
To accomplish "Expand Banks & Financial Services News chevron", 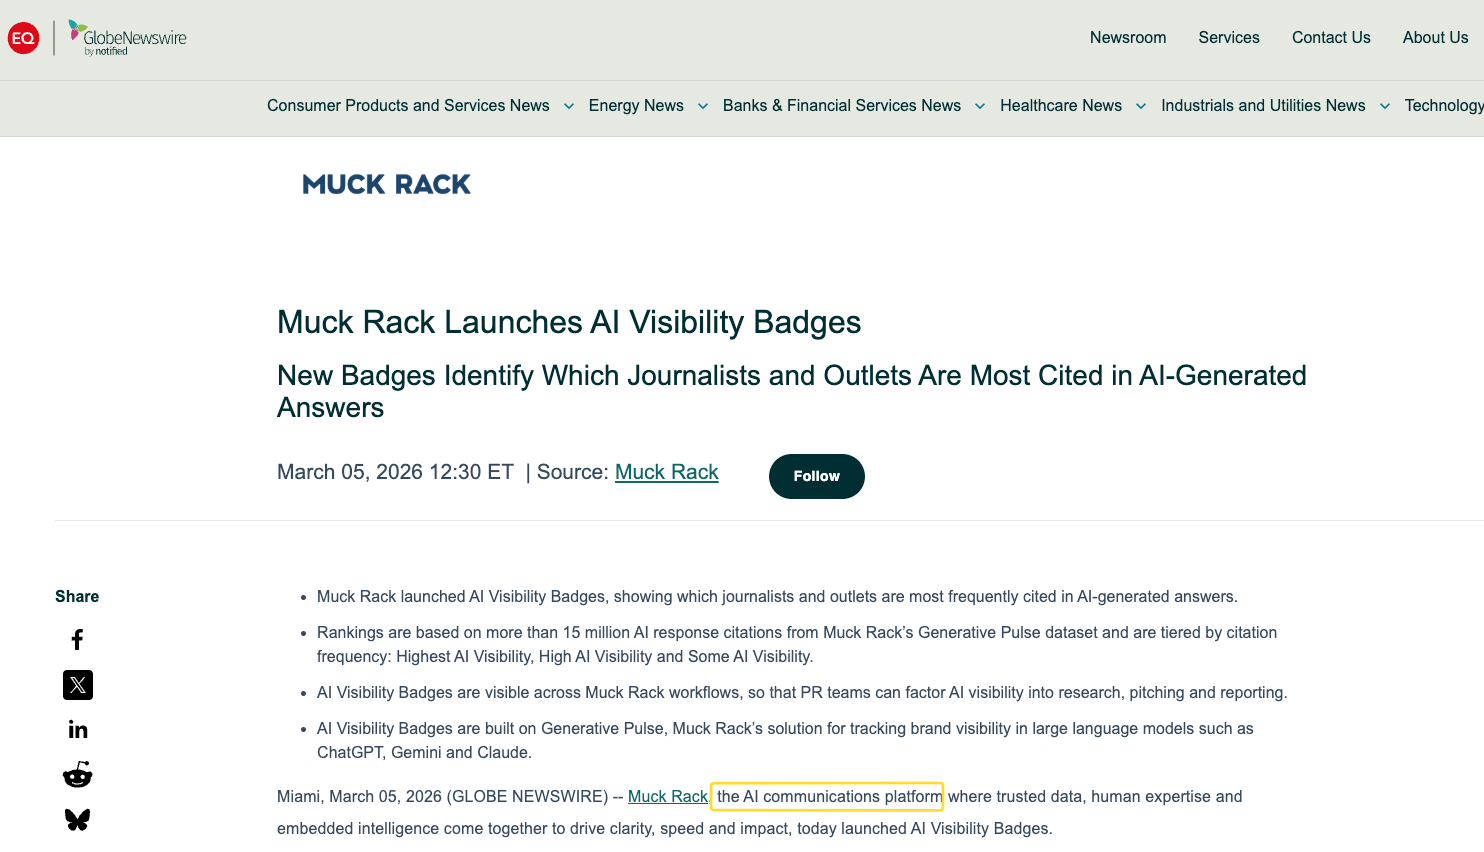I will pos(980,106).
